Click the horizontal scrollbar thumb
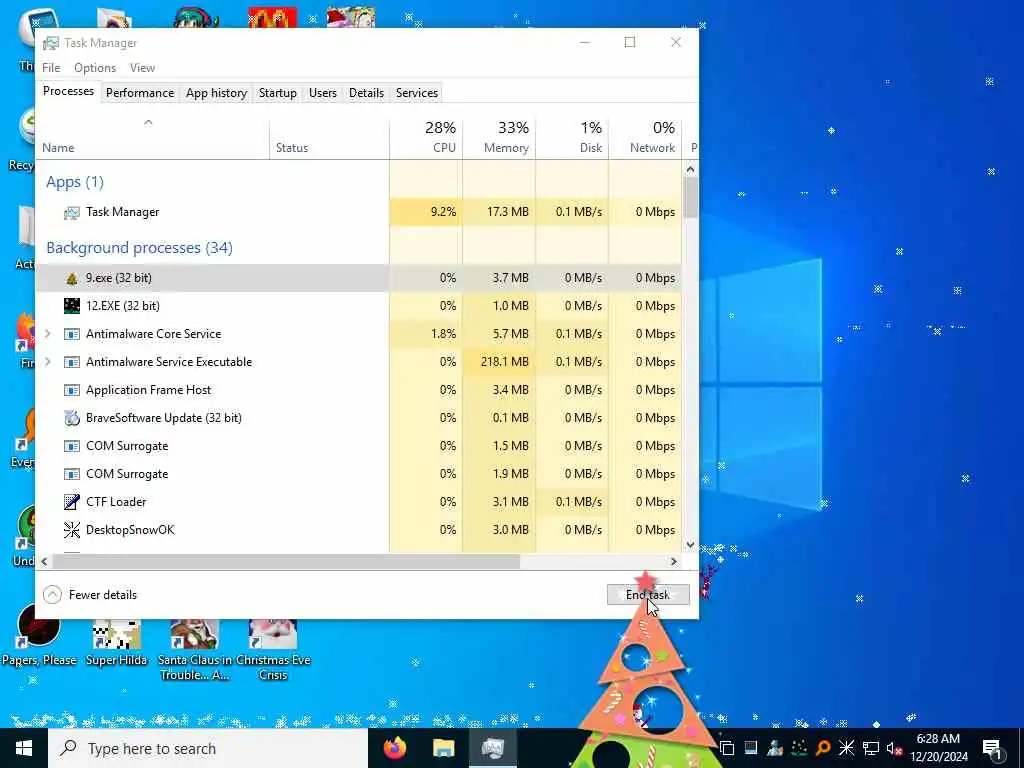 tap(286, 561)
